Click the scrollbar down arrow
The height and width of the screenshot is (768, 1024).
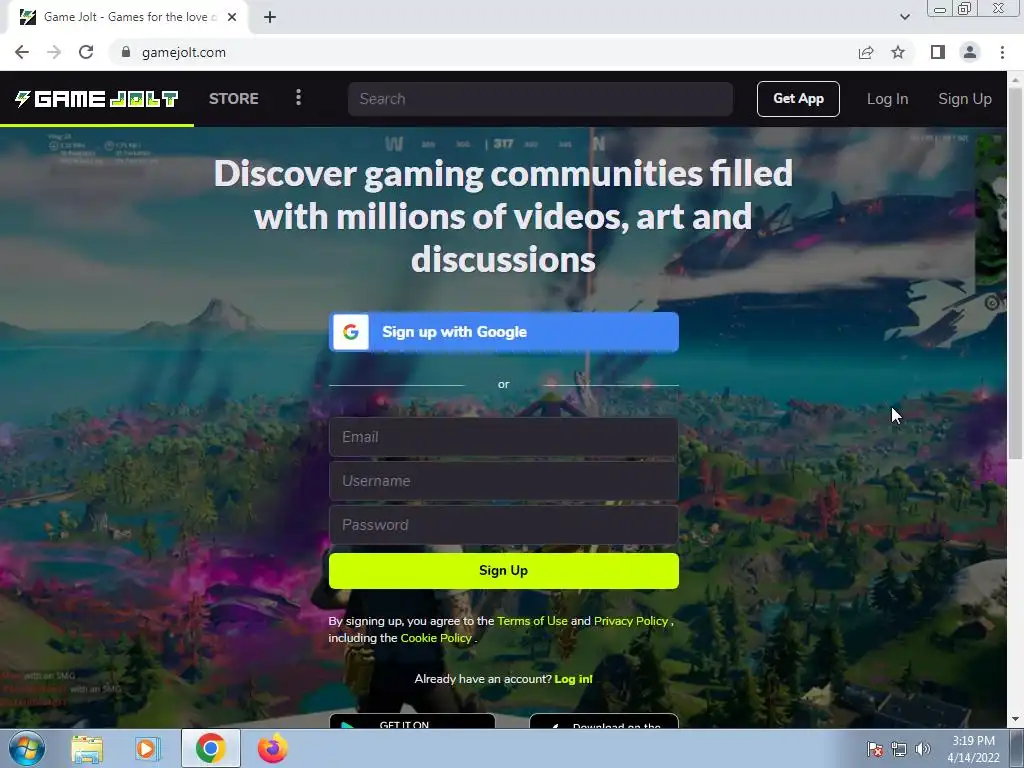click(x=1016, y=720)
